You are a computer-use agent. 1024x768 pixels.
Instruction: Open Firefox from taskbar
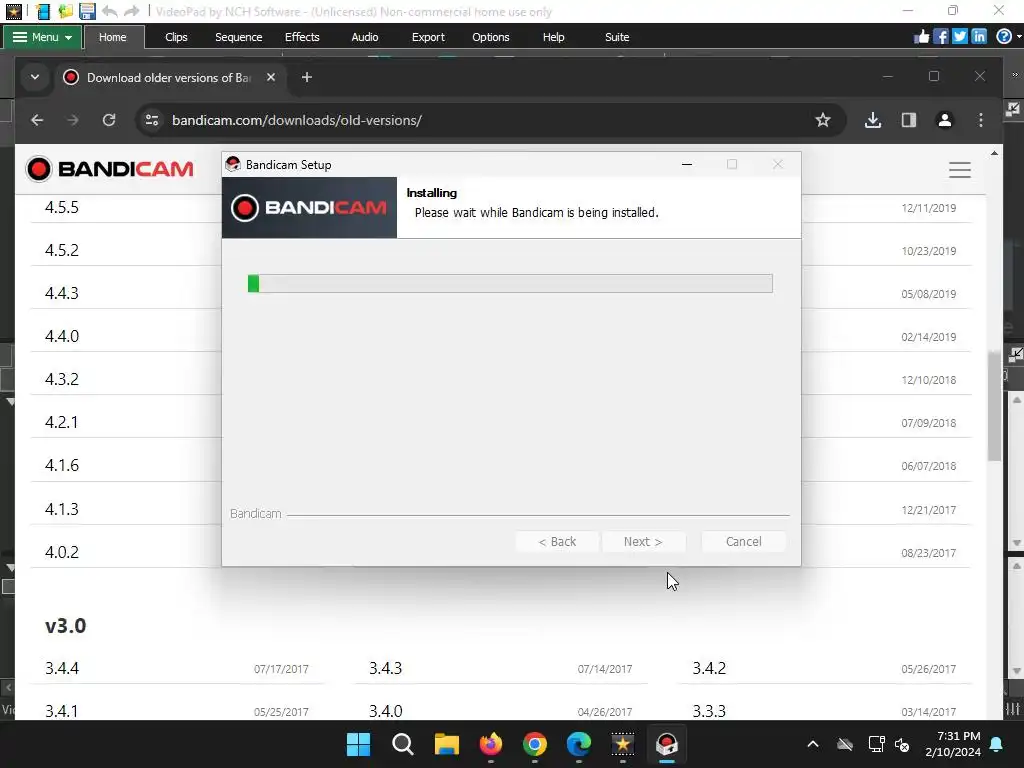pos(490,744)
